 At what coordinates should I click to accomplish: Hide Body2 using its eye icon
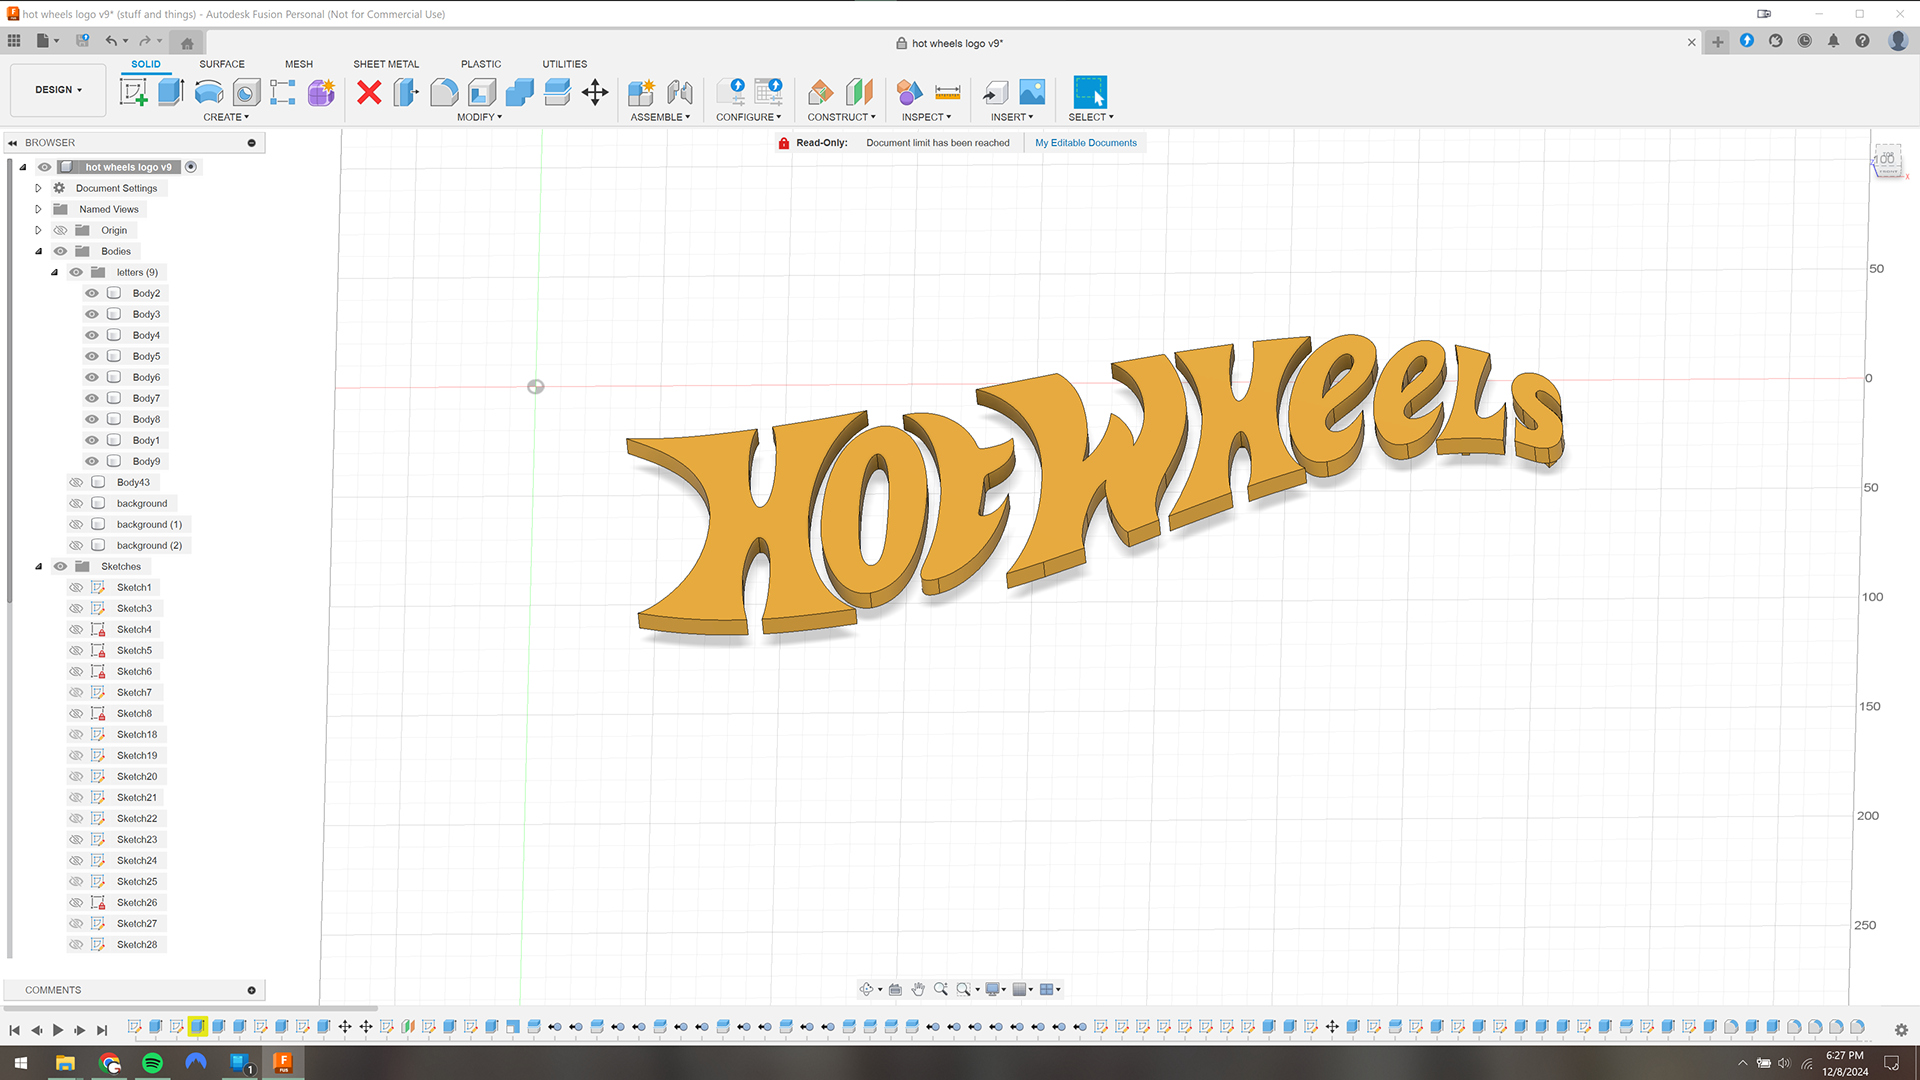(x=92, y=293)
